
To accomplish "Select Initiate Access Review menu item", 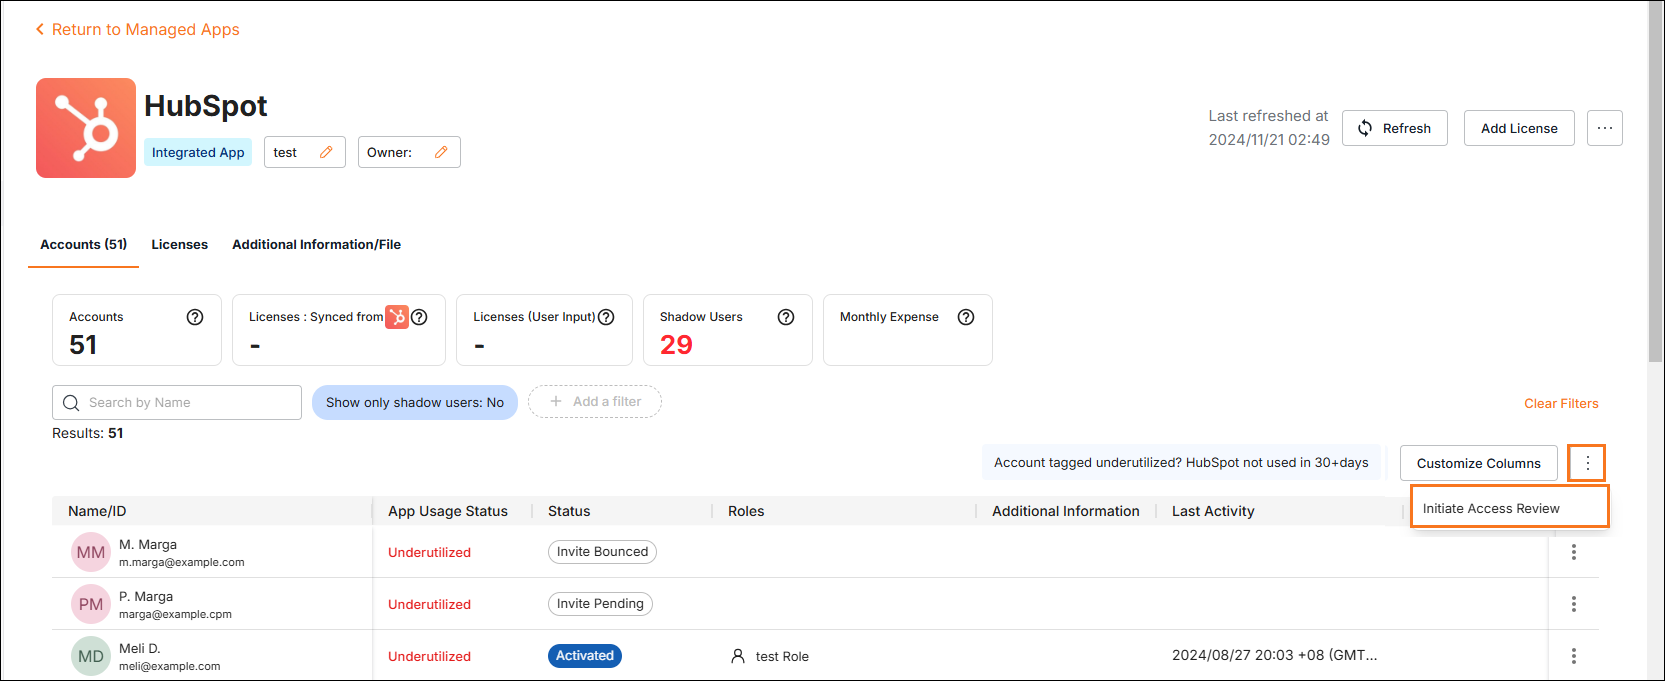I will tap(1509, 508).
